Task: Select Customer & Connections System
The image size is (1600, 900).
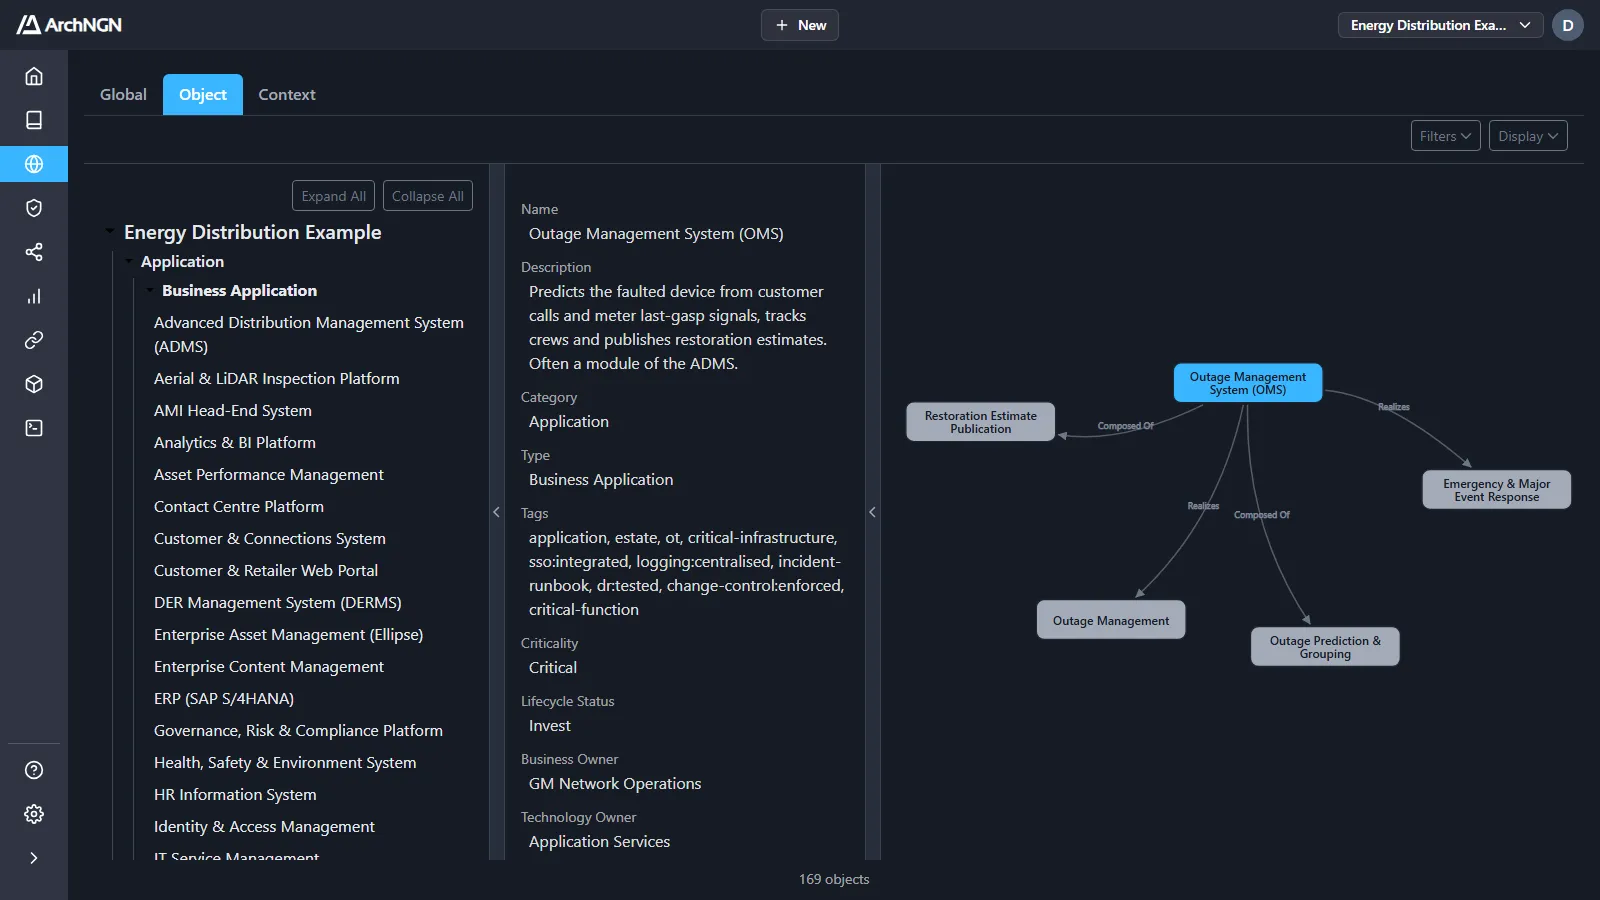Action: [270, 538]
